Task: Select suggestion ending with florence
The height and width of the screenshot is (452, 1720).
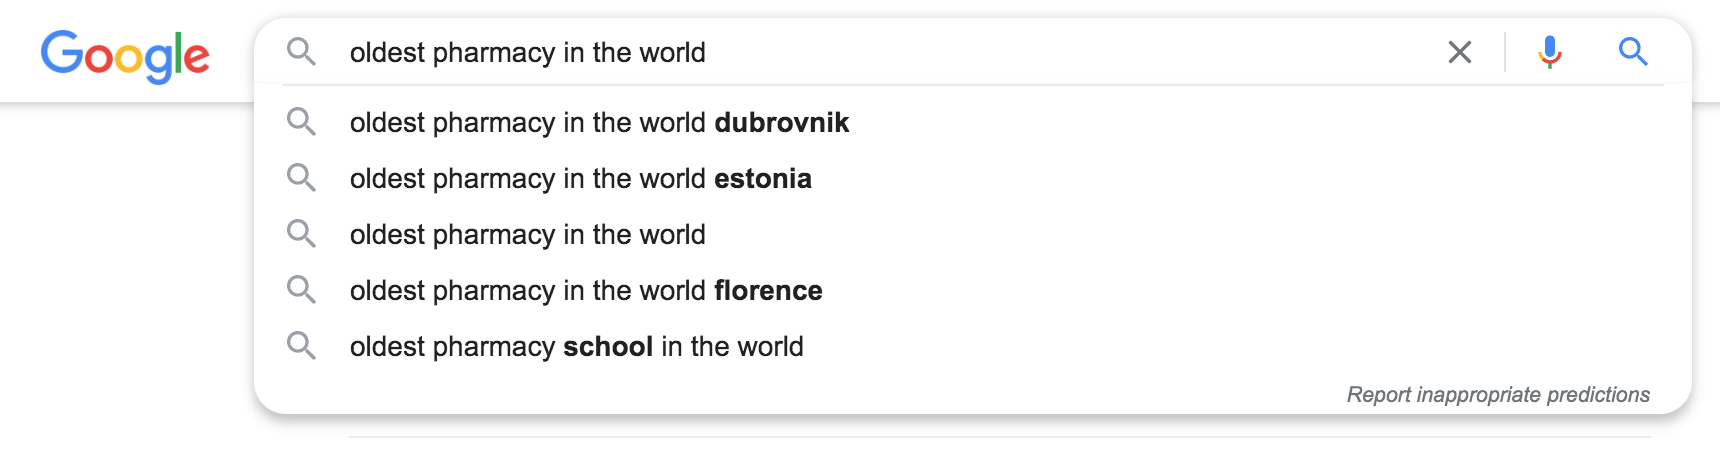Action: point(585,290)
